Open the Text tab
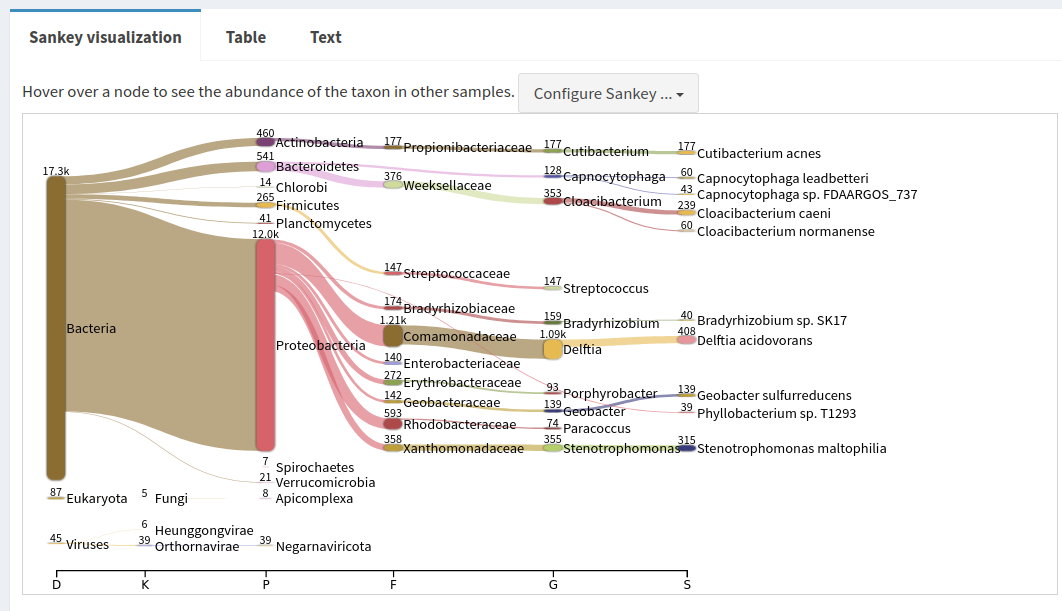 pyautogui.click(x=325, y=37)
